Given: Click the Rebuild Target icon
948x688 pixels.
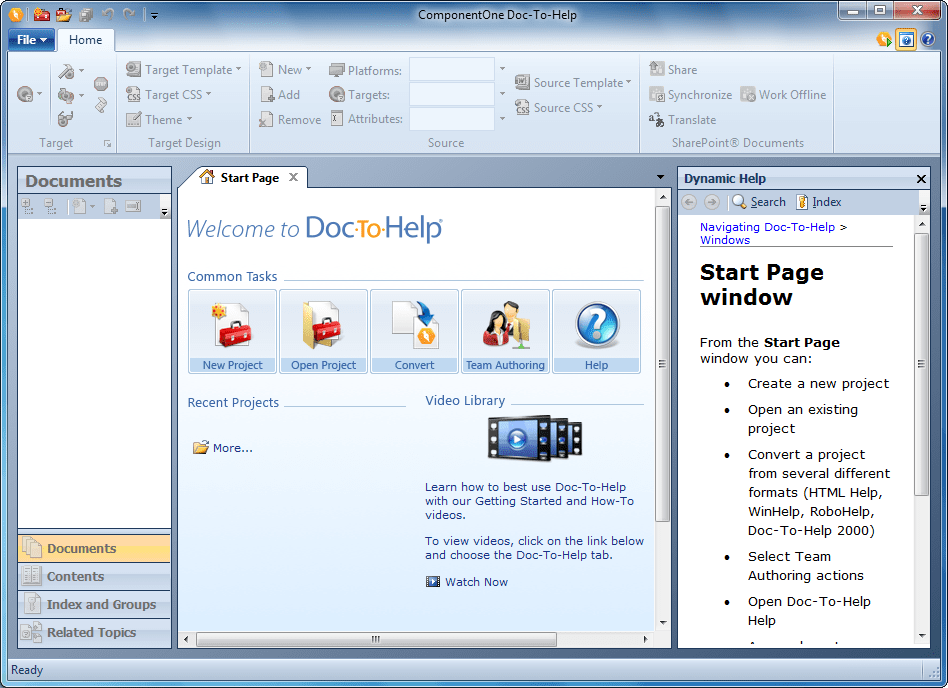Looking at the screenshot, I should point(70,95).
